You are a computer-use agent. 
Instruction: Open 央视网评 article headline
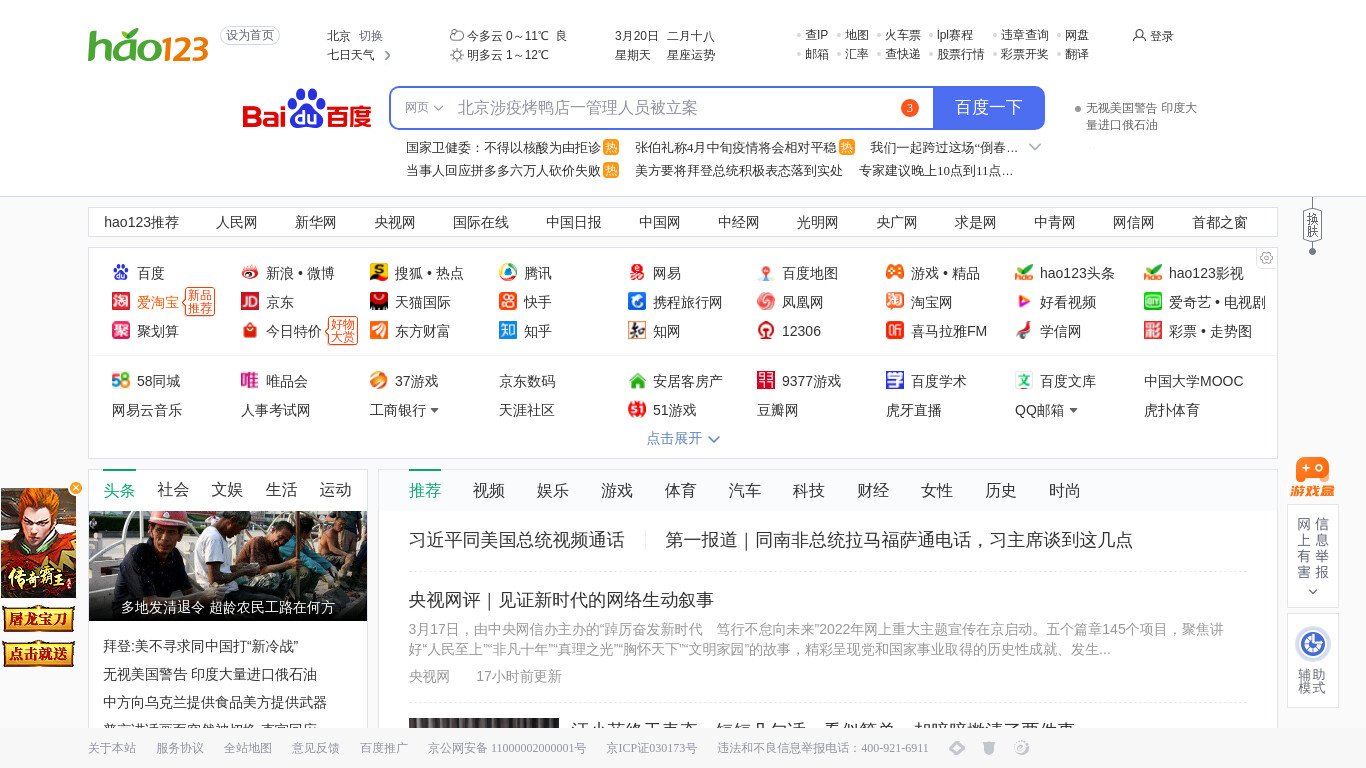pos(561,600)
